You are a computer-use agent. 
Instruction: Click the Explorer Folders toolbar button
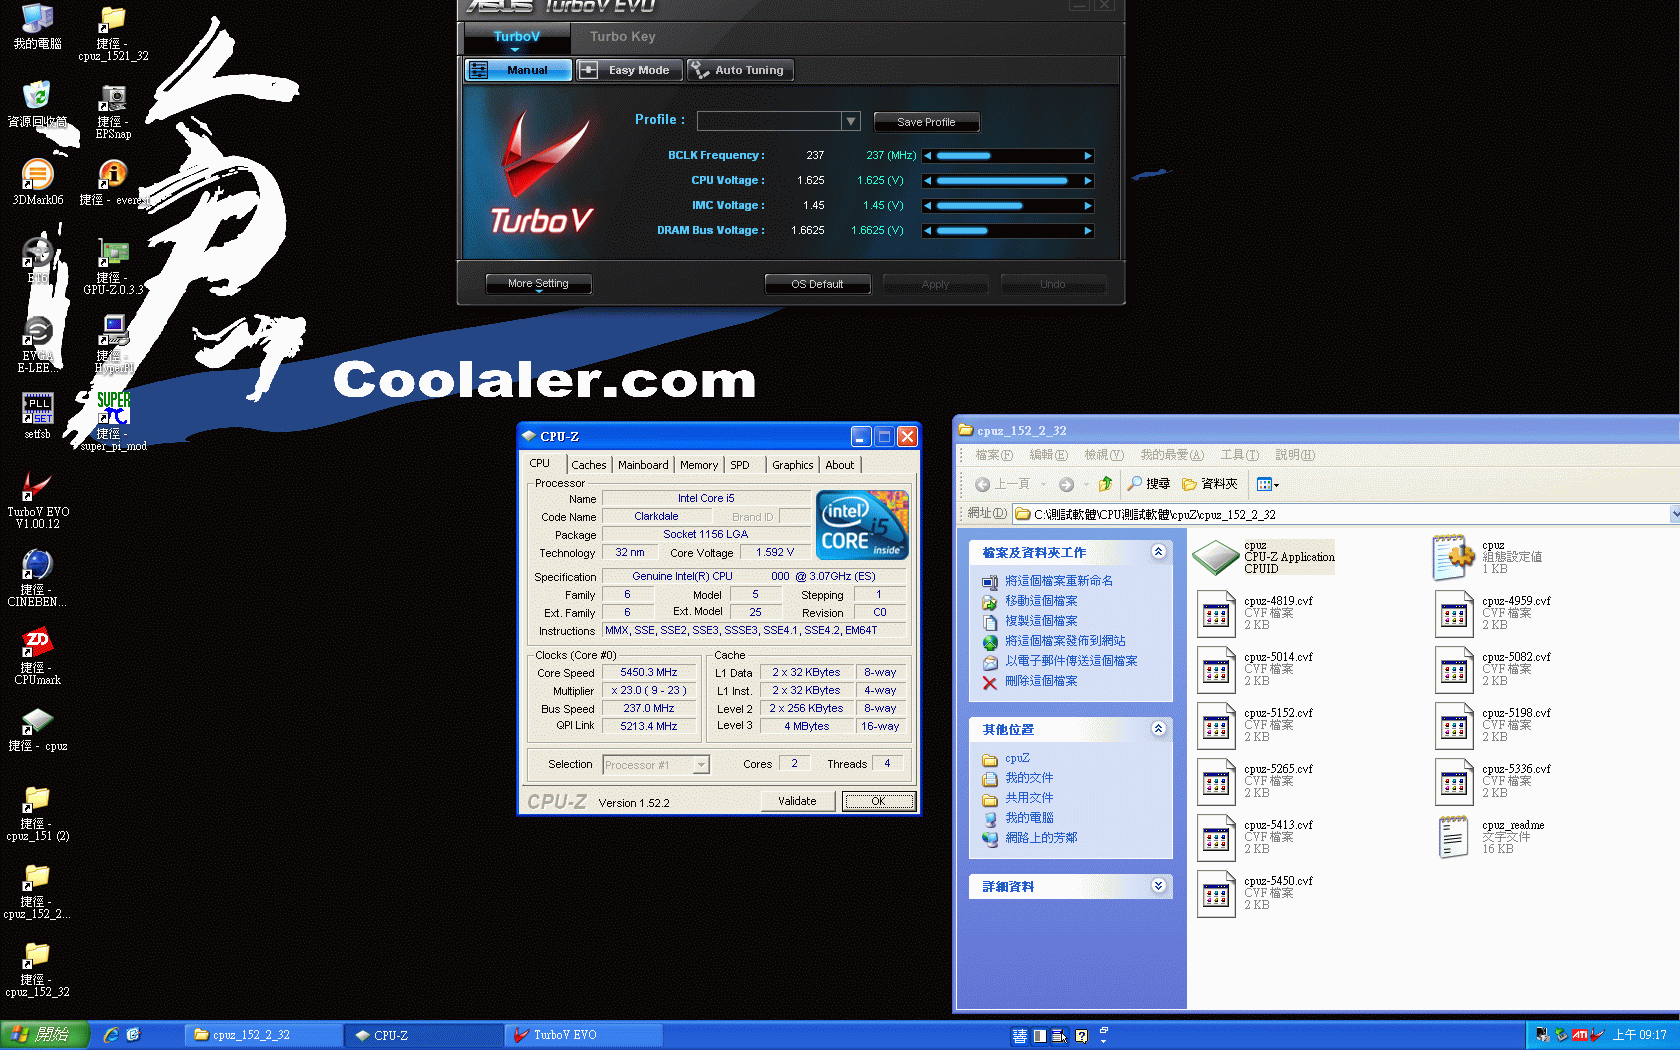coord(1209,484)
